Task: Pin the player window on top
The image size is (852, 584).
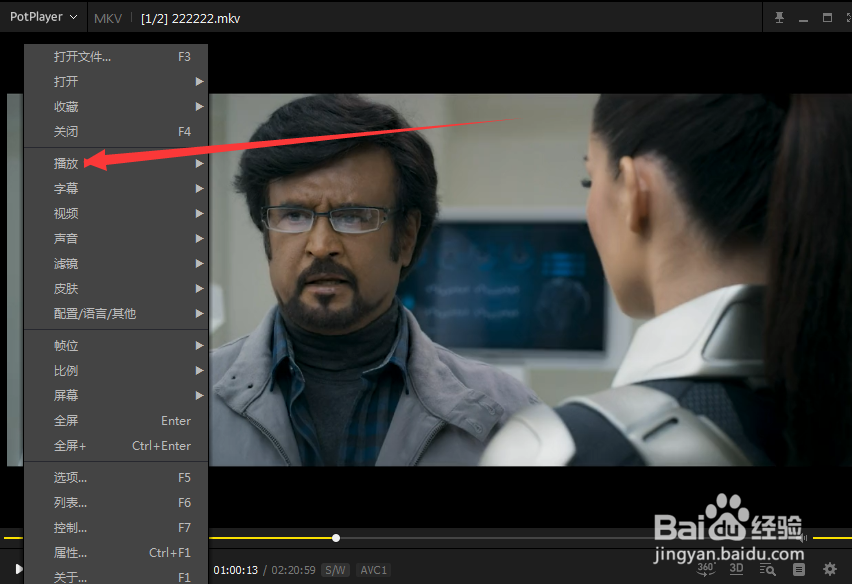Action: [779, 17]
